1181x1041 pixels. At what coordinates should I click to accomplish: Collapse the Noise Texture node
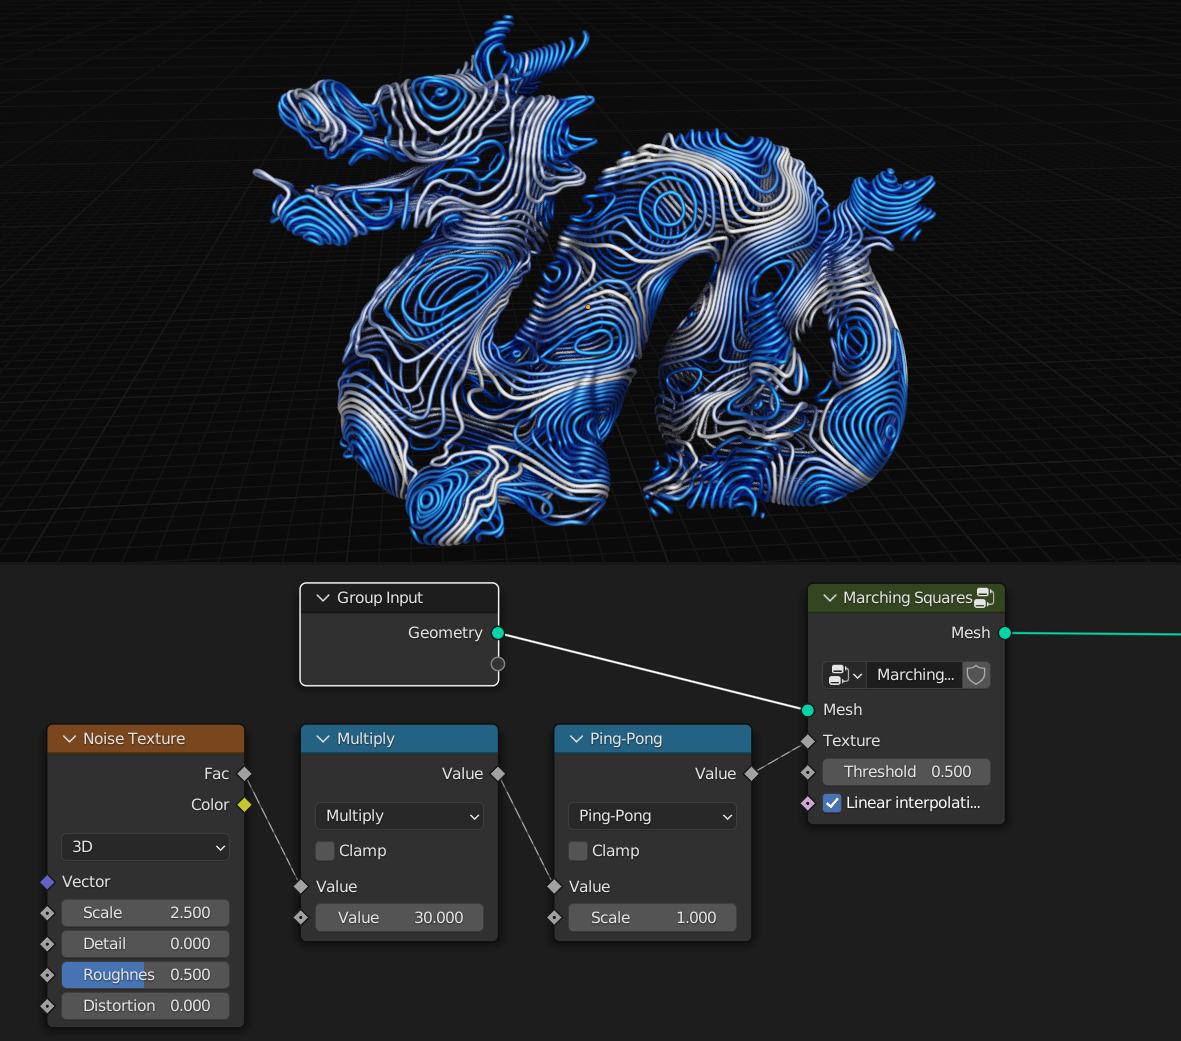[69, 739]
